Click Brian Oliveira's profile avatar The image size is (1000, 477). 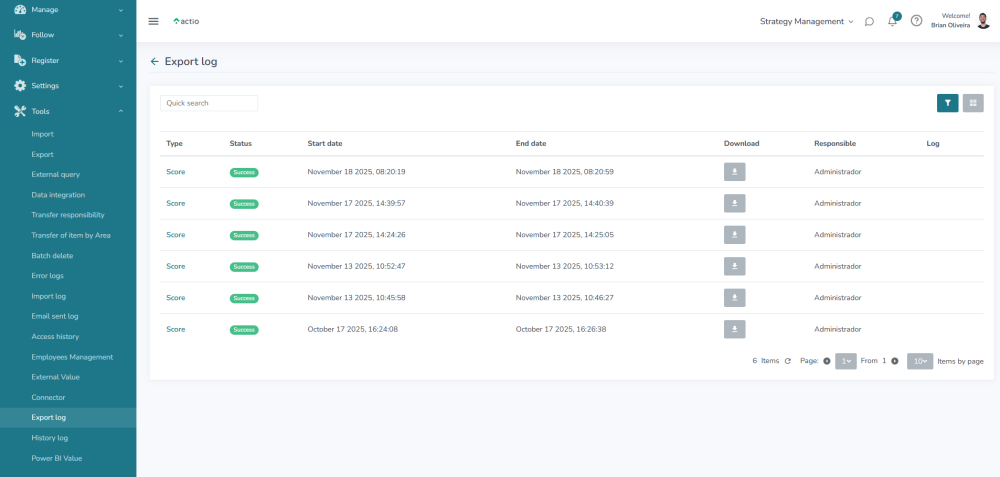[x=983, y=21]
